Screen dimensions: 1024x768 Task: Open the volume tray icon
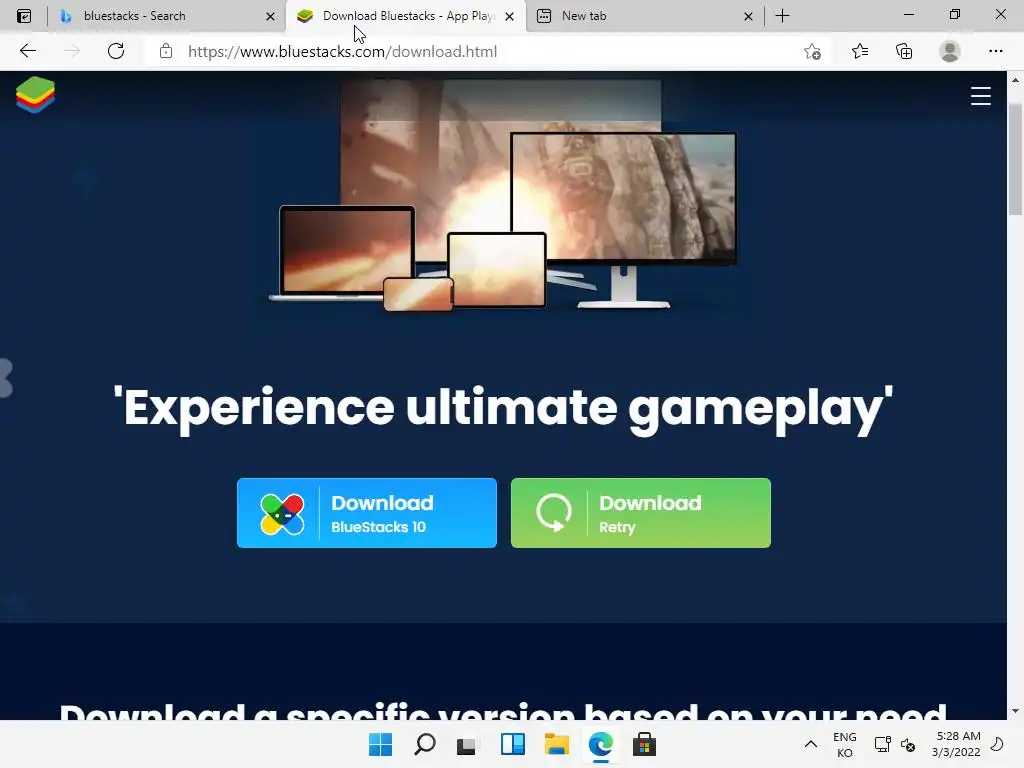[x=908, y=744]
